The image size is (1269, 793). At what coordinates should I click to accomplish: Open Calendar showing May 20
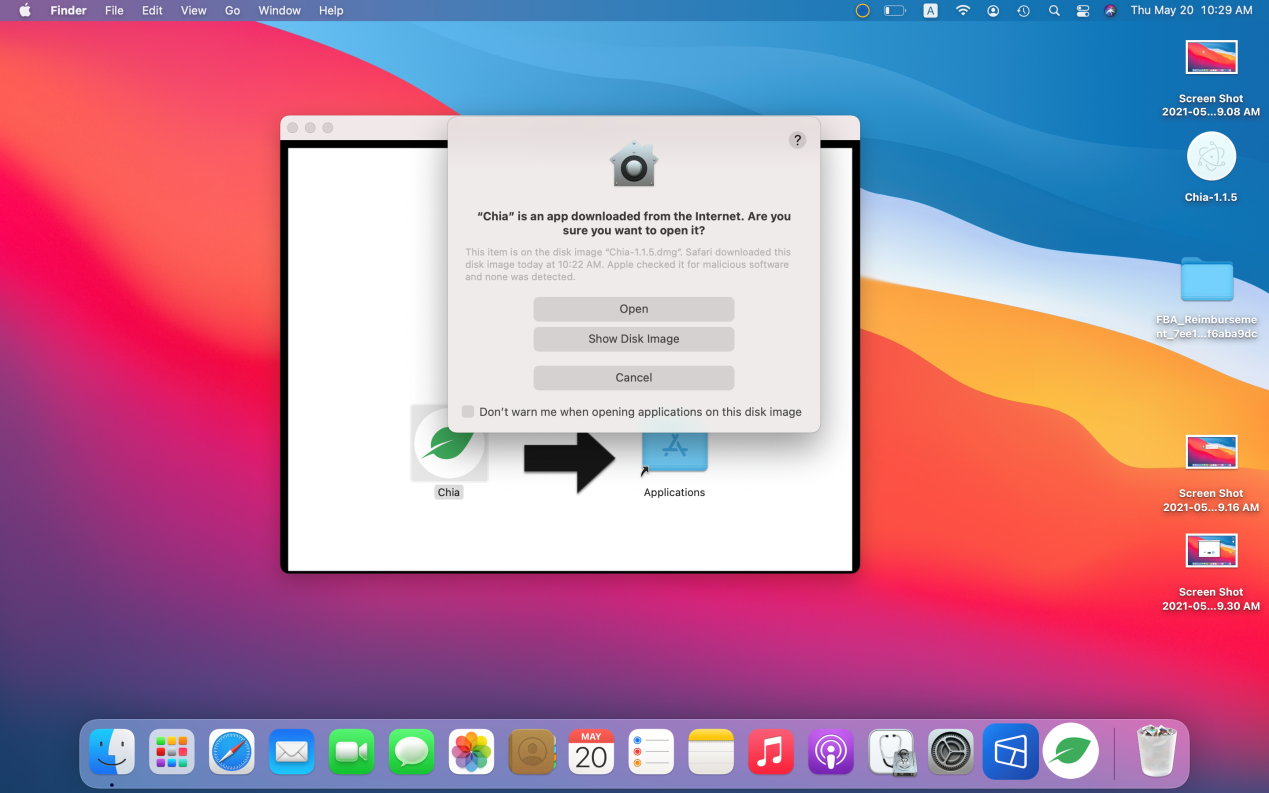click(591, 752)
